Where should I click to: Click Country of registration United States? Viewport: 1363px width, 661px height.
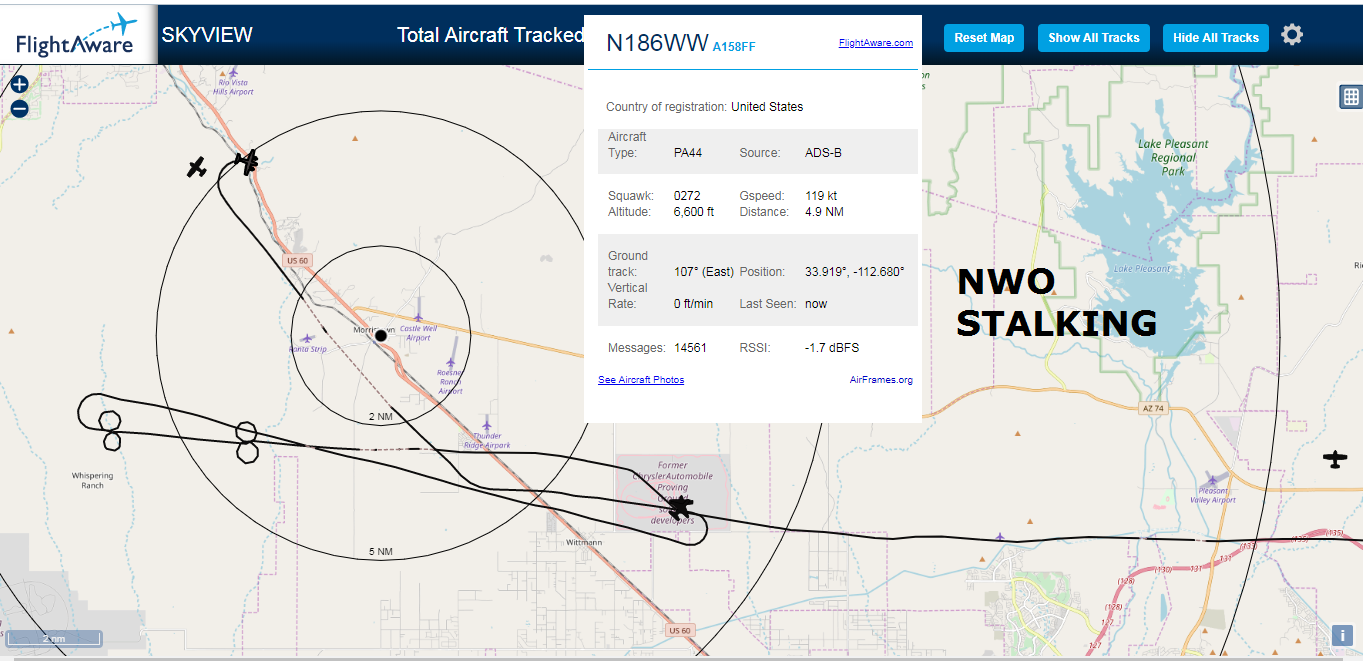click(704, 107)
